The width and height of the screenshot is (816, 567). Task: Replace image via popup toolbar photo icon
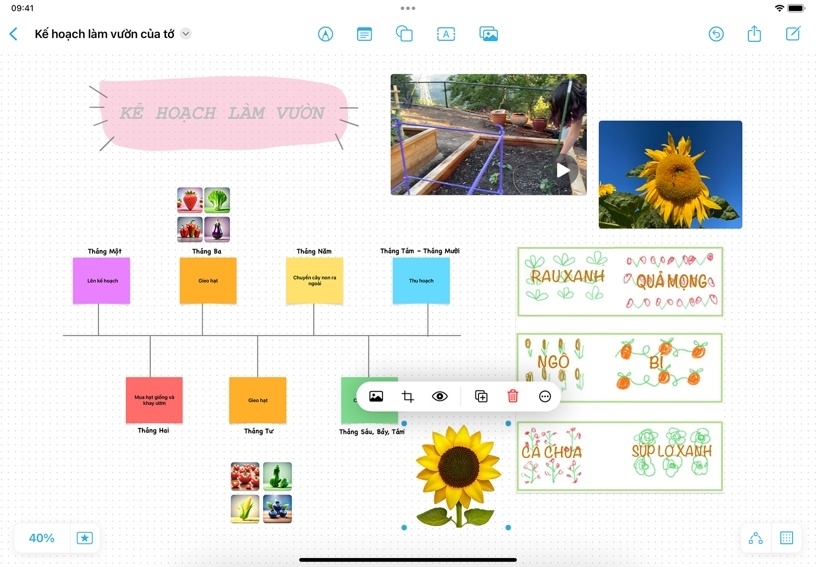coord(376,396)
